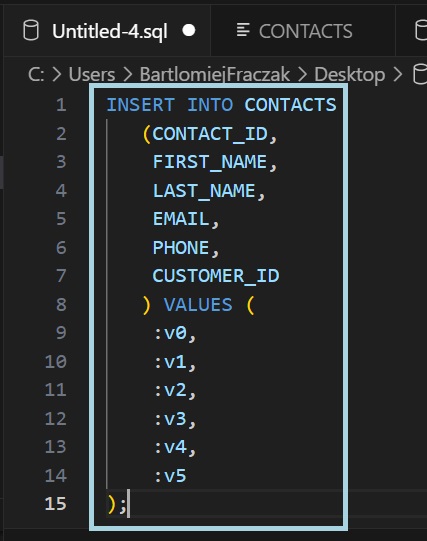This screenshot has width=427, height=541.
Task: Click bind variable ':v5' on line 14
Action: pos(170,476)
